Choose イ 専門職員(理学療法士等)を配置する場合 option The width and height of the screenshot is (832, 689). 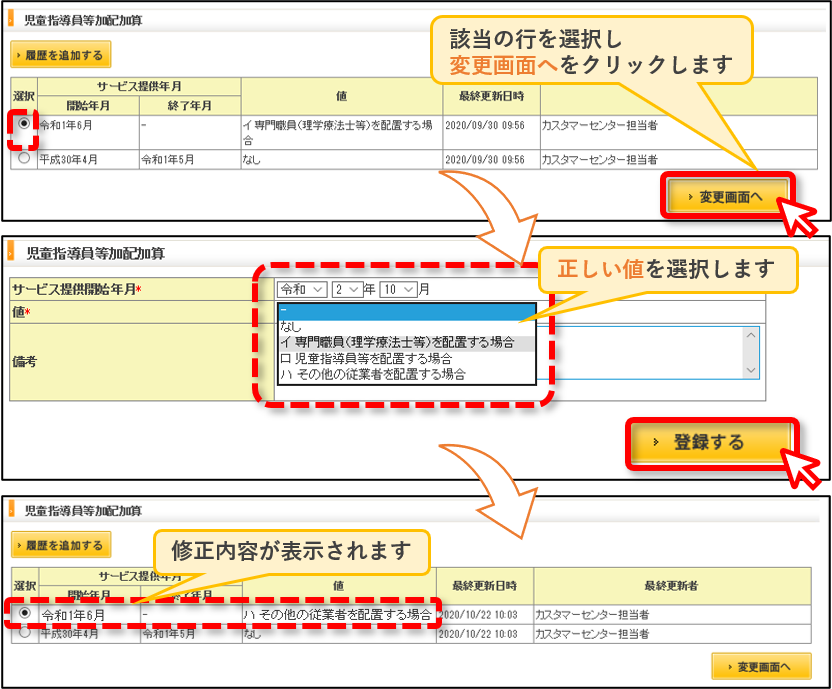point(408,343)
